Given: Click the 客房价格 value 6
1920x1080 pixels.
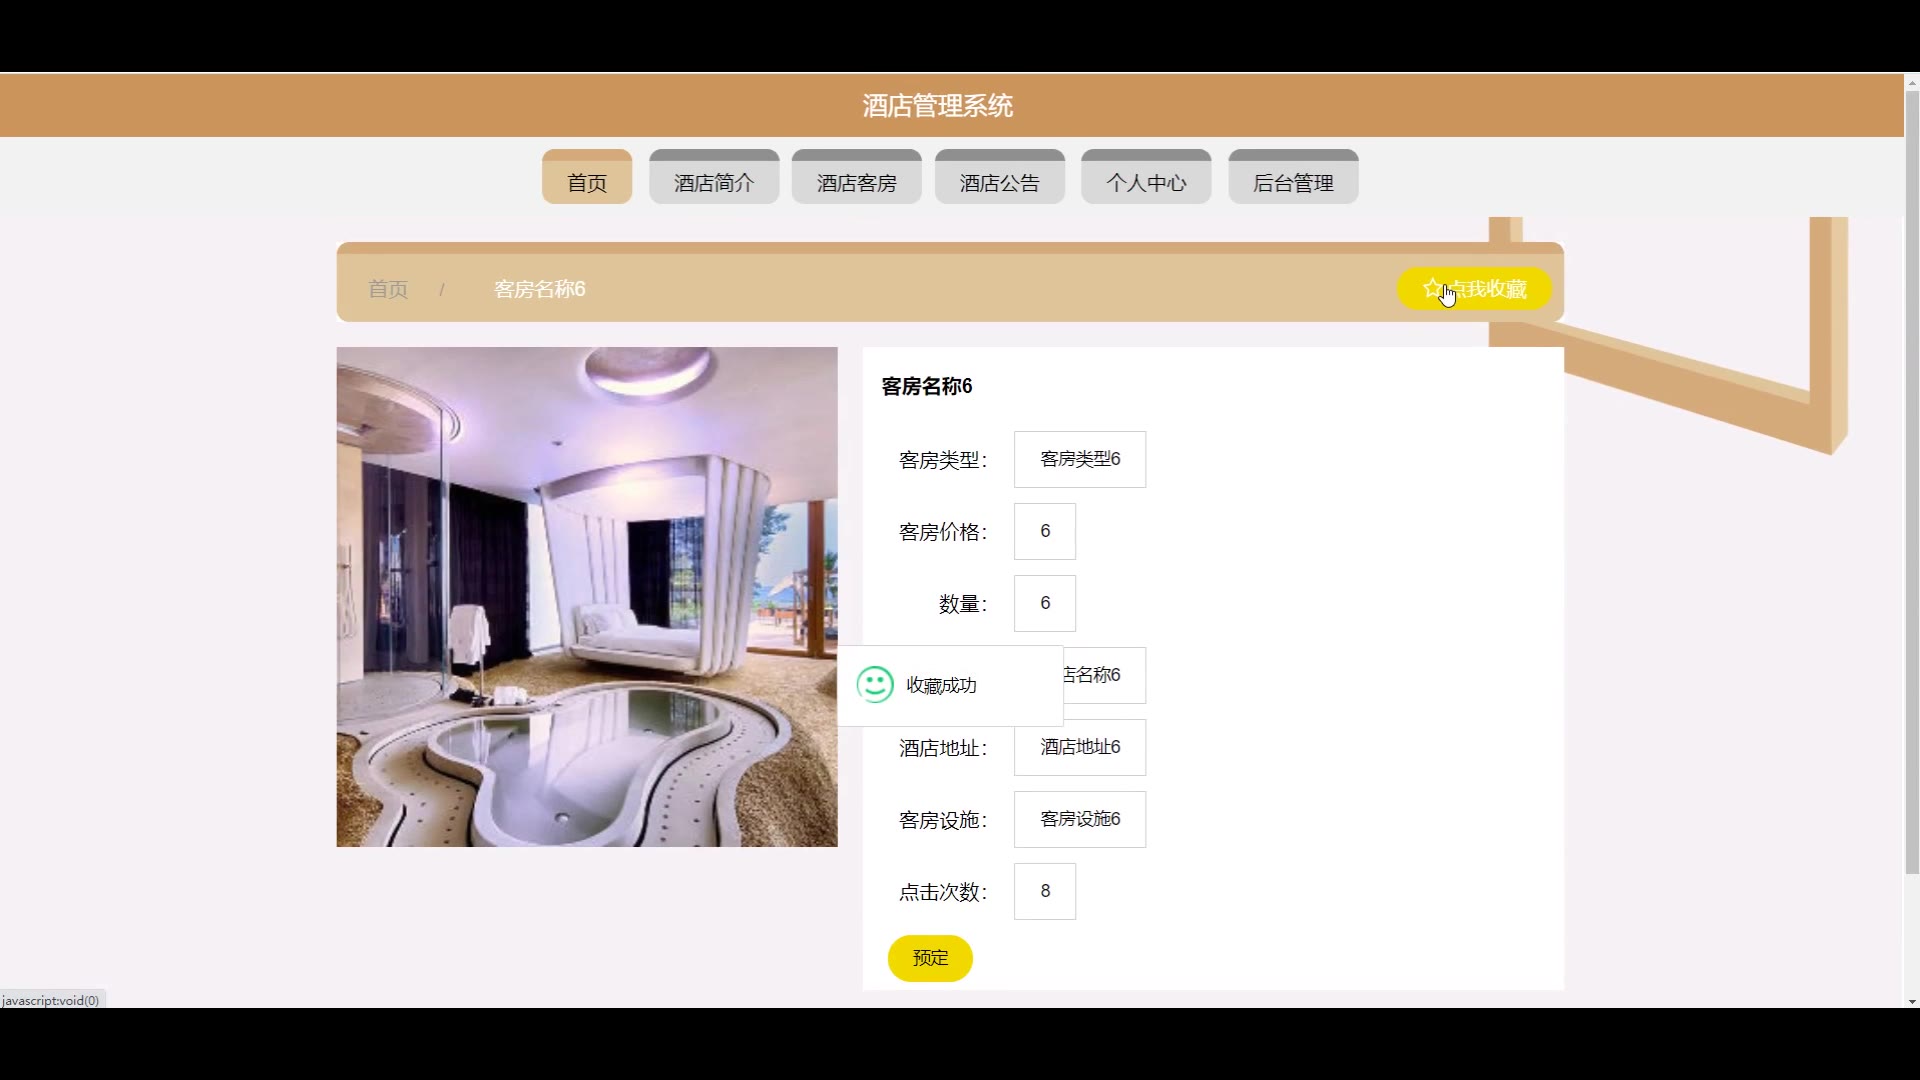Looking at the screenshot, I should click(1045, 531).
